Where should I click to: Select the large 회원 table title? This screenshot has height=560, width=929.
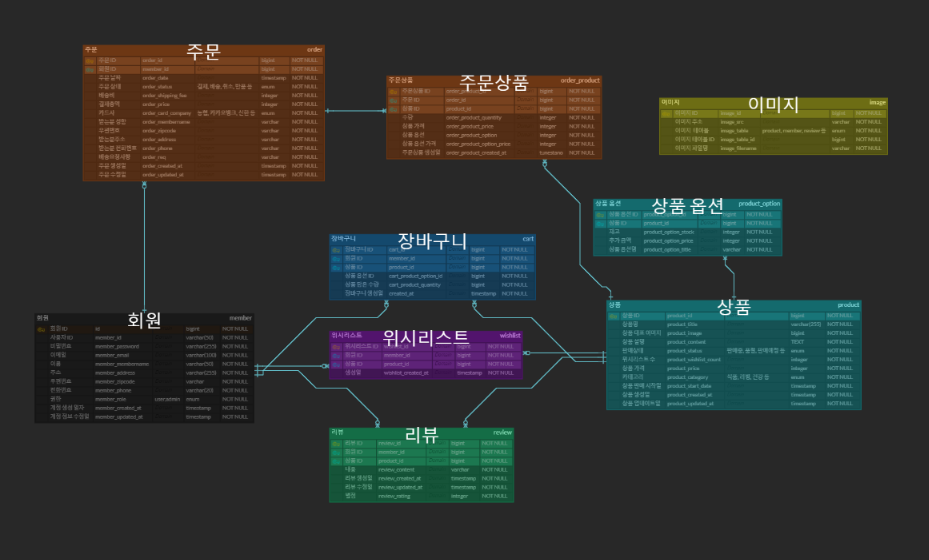click(x=144, y=320)
